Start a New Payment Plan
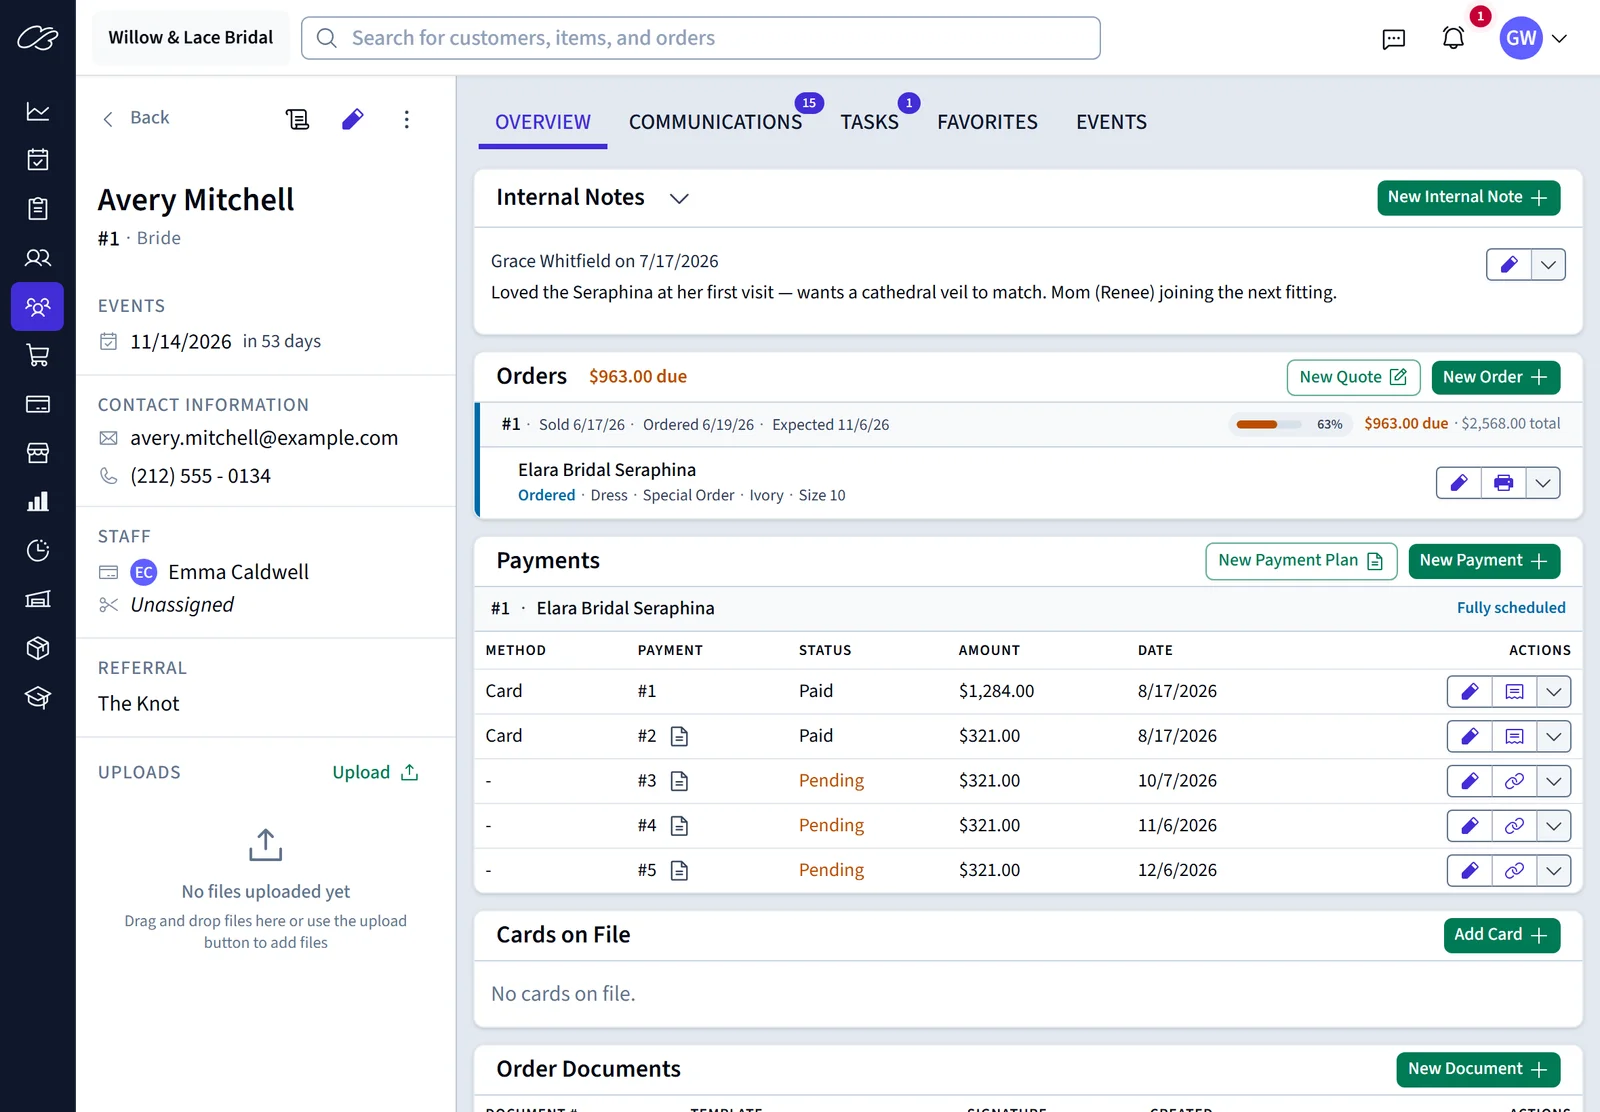Screen dimensions: 1600x1112 tap(1301, 561)
